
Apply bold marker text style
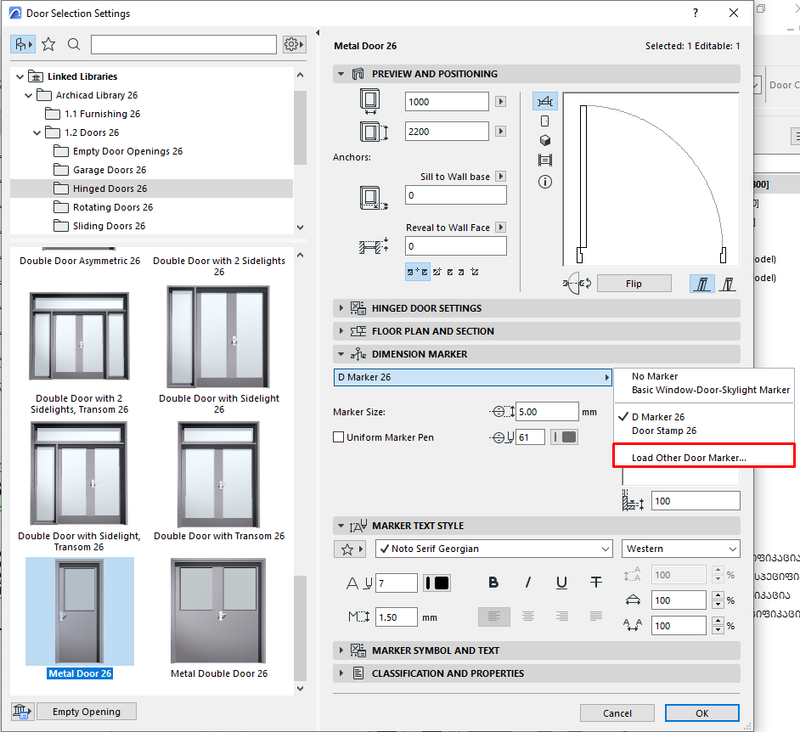(x=493, y=583)
